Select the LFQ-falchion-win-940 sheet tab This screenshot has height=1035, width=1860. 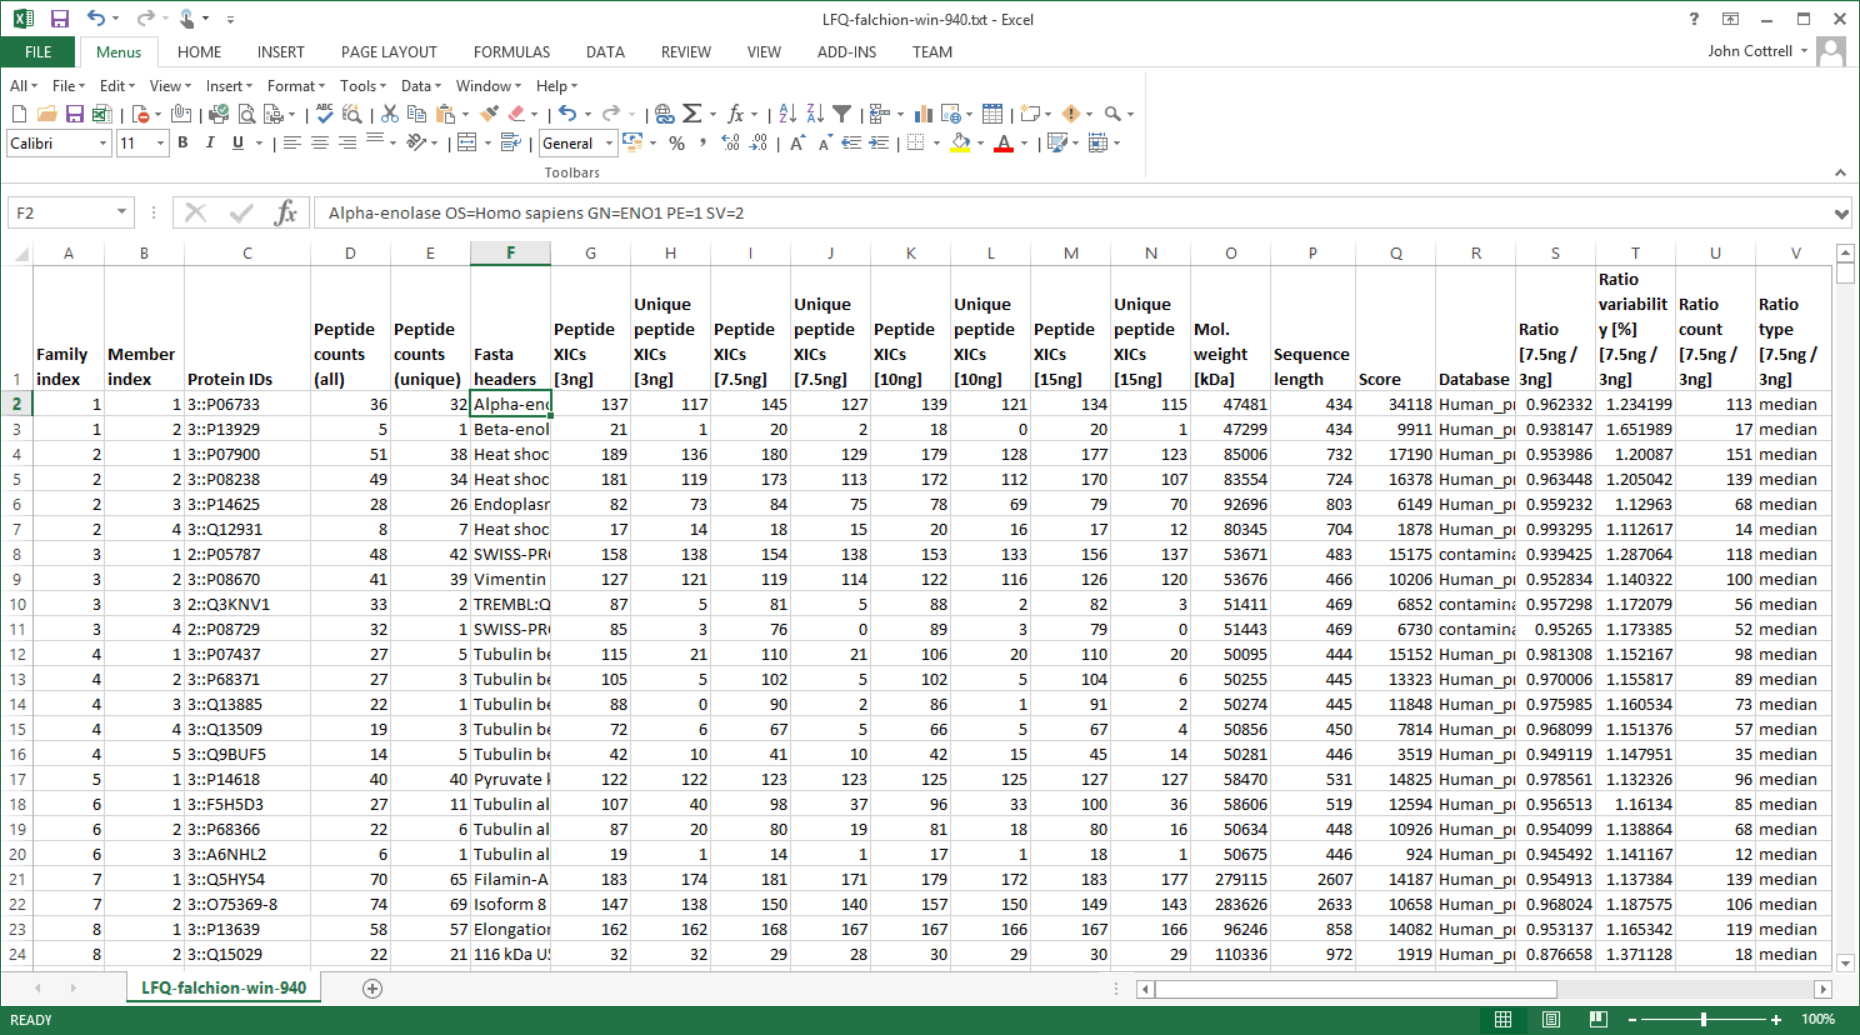tap(222, 988)
